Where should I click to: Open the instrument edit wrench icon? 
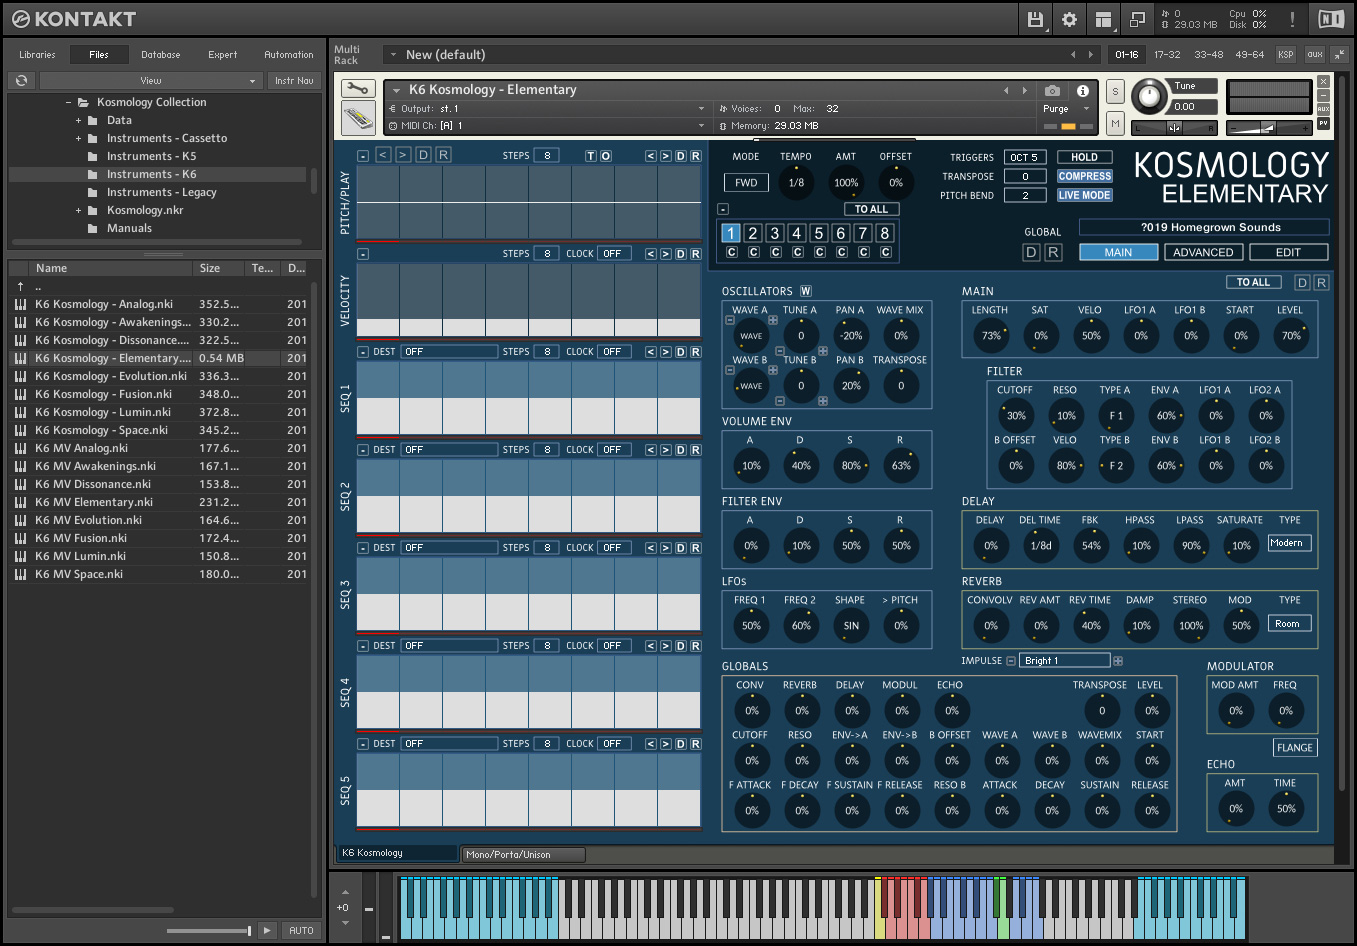click(358, 89)
